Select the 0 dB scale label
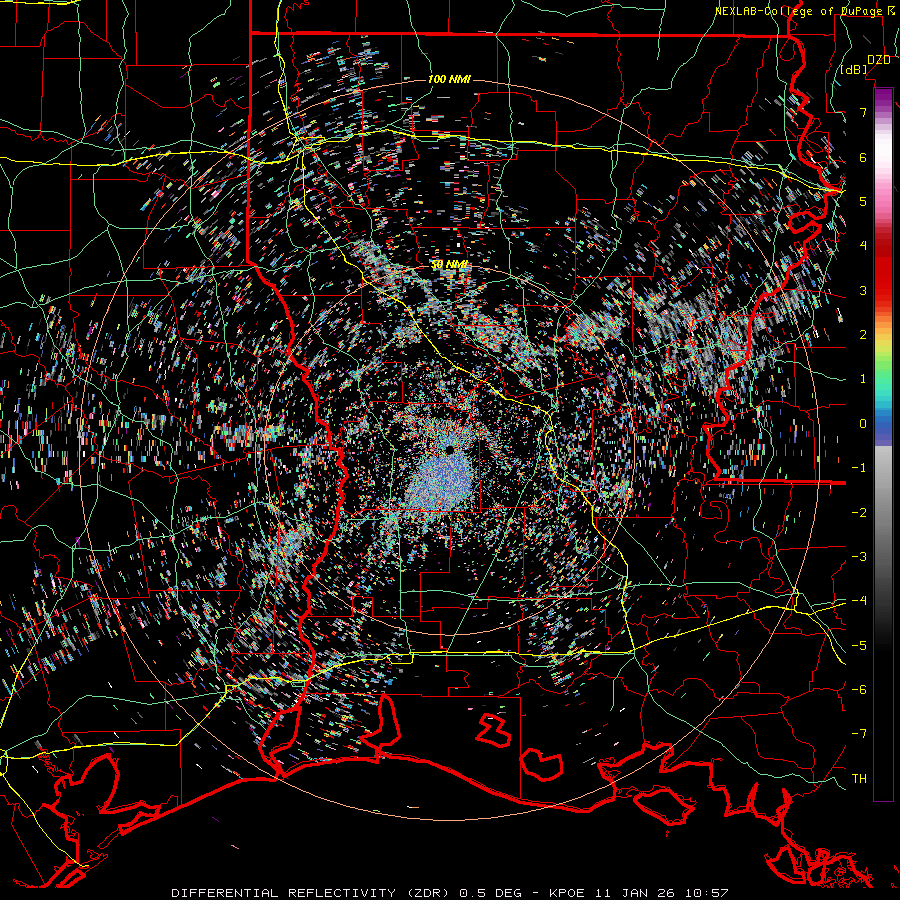The width and height of the screenshot is (900, 900). 863,424
